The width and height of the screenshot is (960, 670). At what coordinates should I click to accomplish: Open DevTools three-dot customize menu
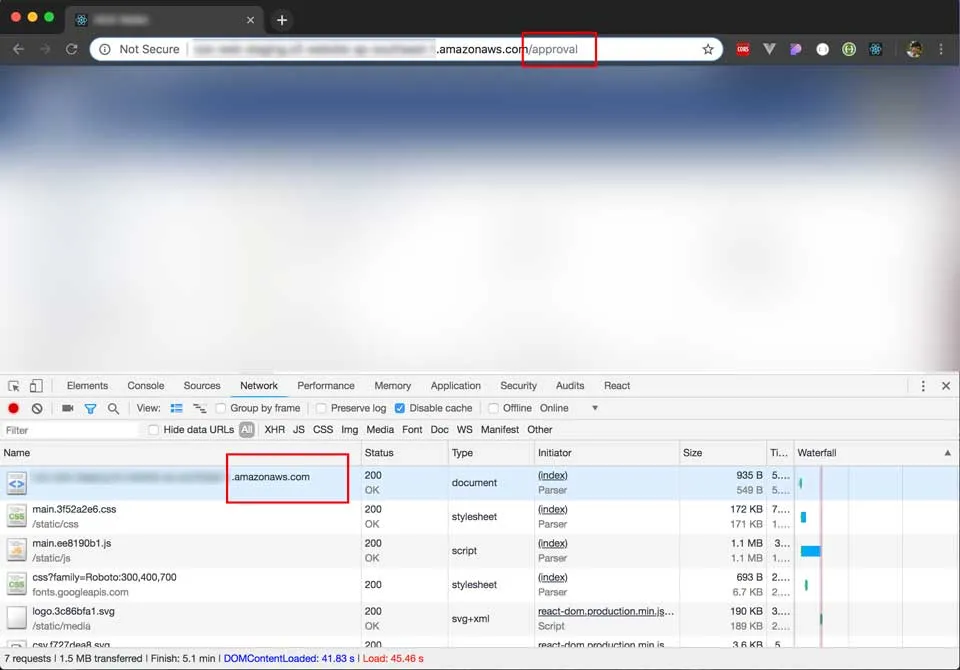[923, 386]
